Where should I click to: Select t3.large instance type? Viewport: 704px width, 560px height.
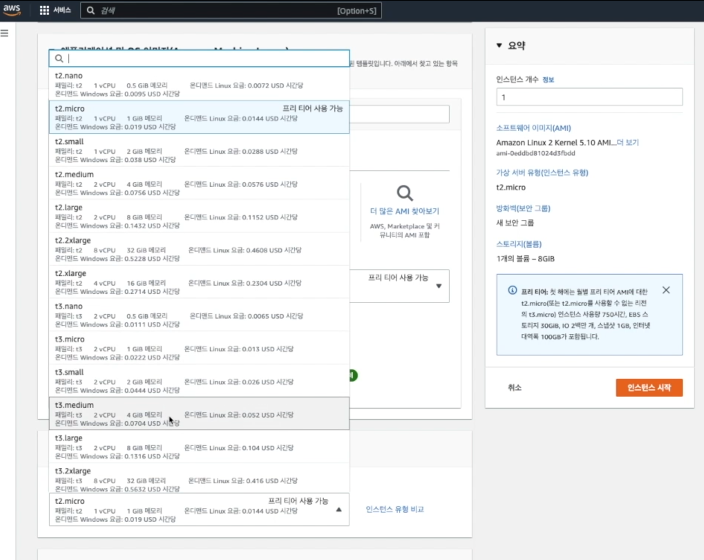[x=199, y=446]
